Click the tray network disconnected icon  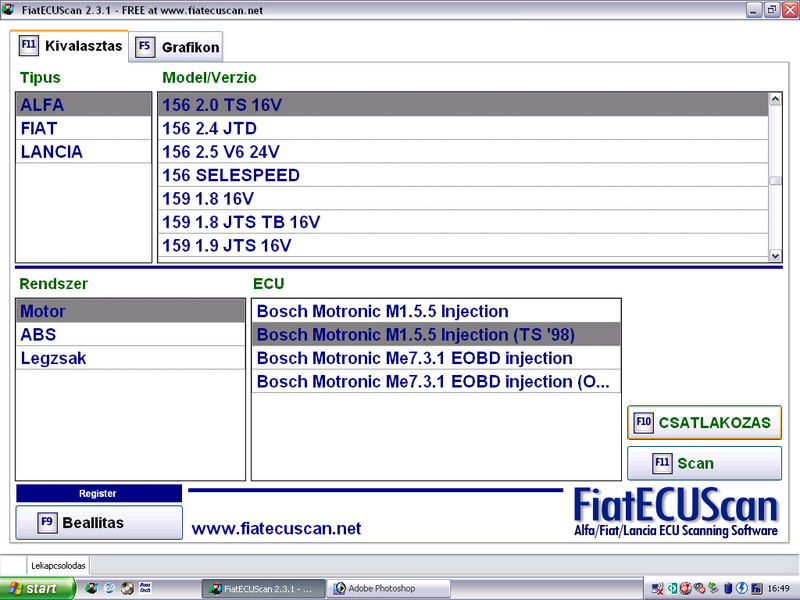click(657, 589)
